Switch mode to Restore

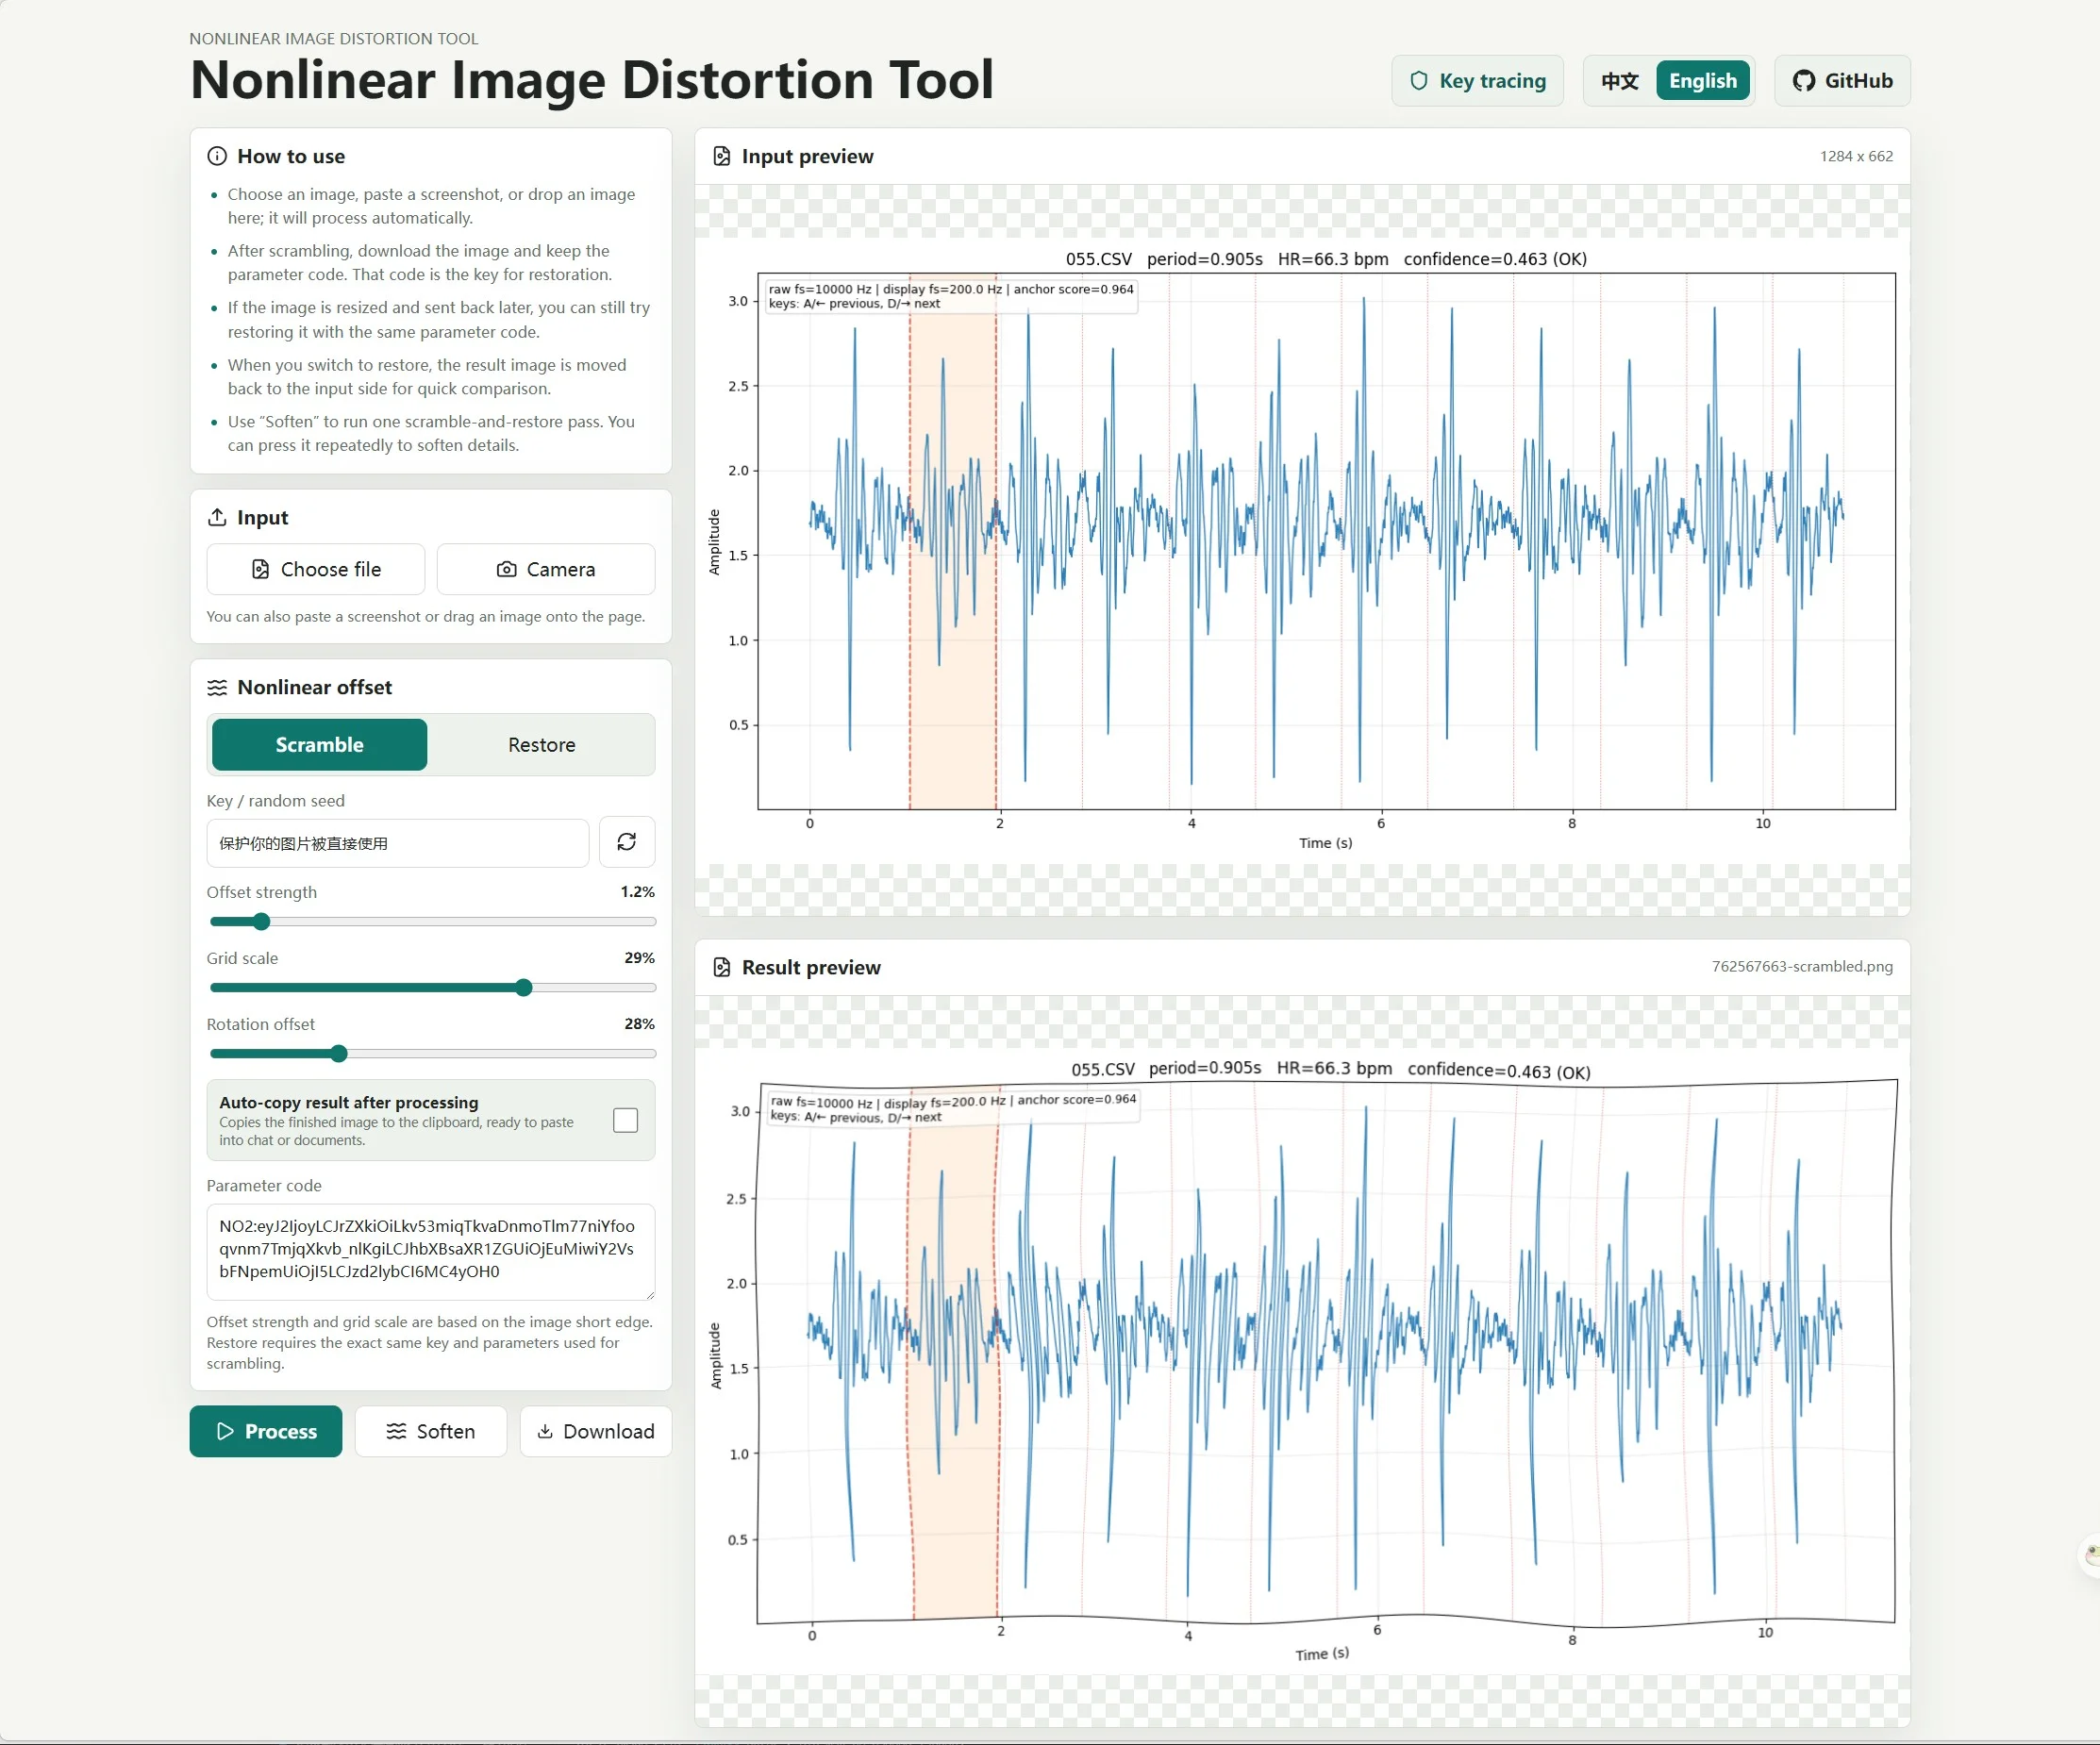point(541,745)
